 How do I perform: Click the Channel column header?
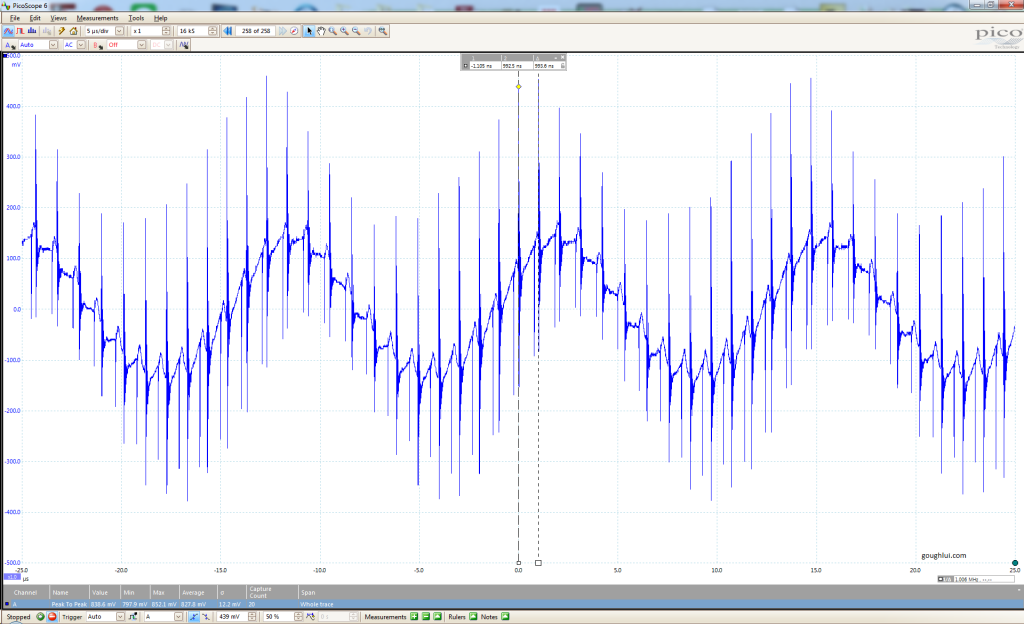[25, 593]
